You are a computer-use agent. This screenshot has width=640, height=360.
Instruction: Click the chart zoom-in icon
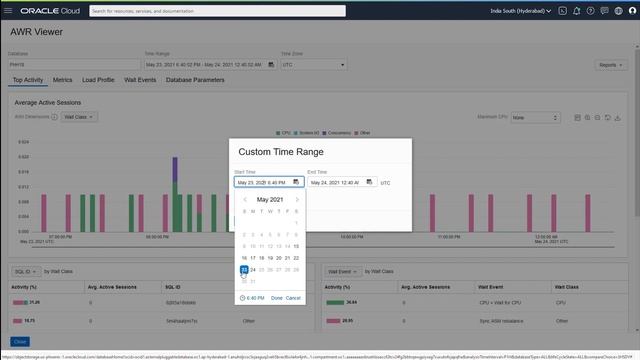coord(587,118)
